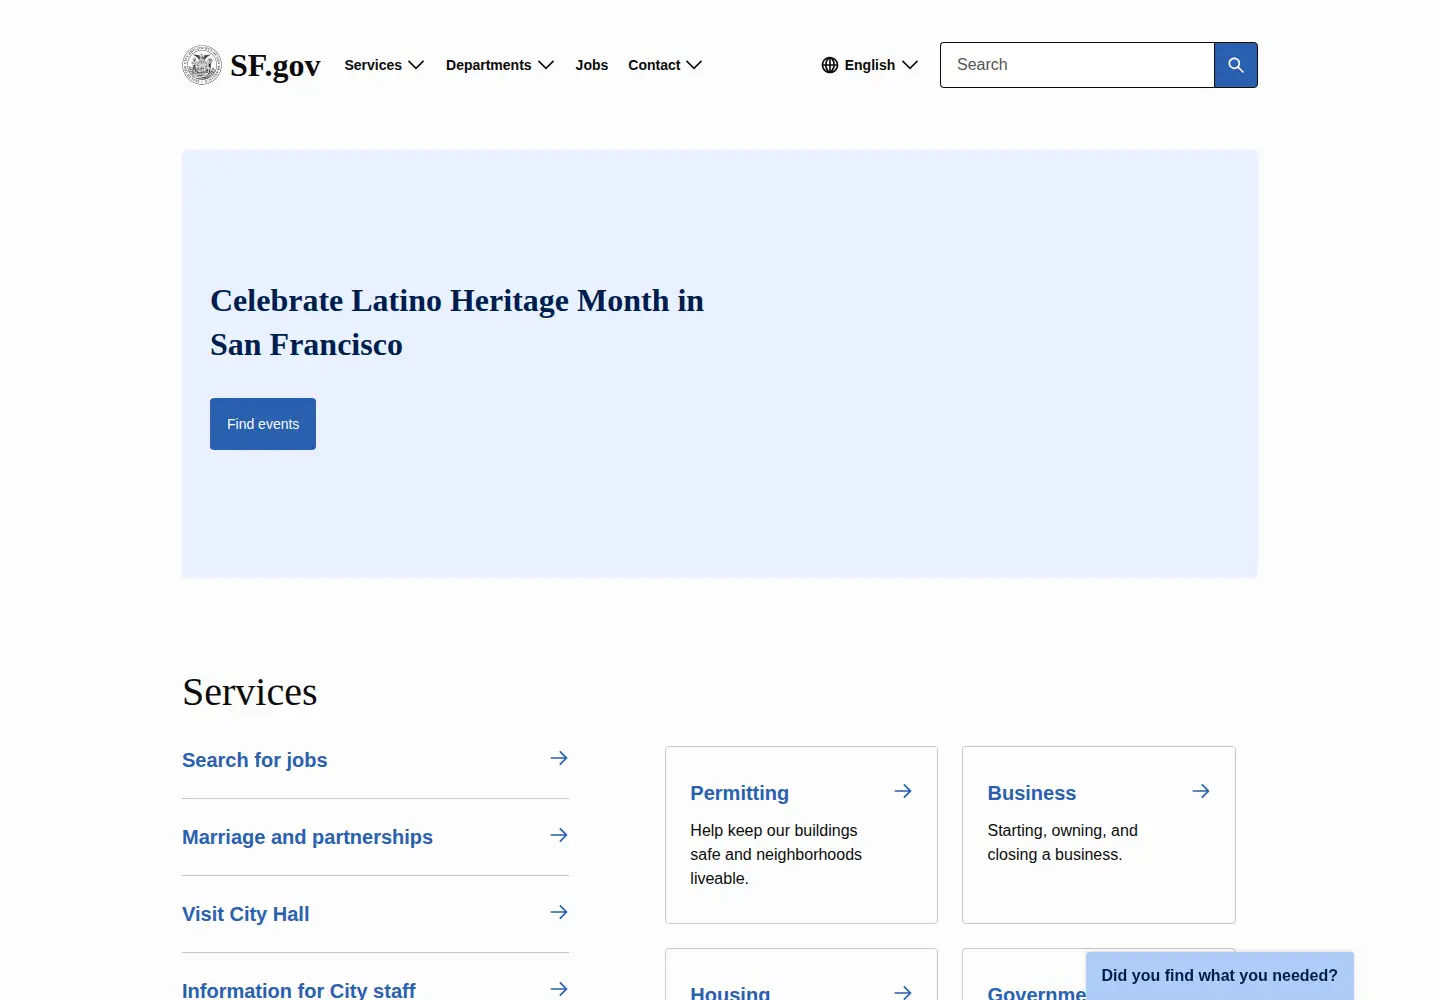
Task: Expand the Contact menu chevron
Action: tap(694, 65)
